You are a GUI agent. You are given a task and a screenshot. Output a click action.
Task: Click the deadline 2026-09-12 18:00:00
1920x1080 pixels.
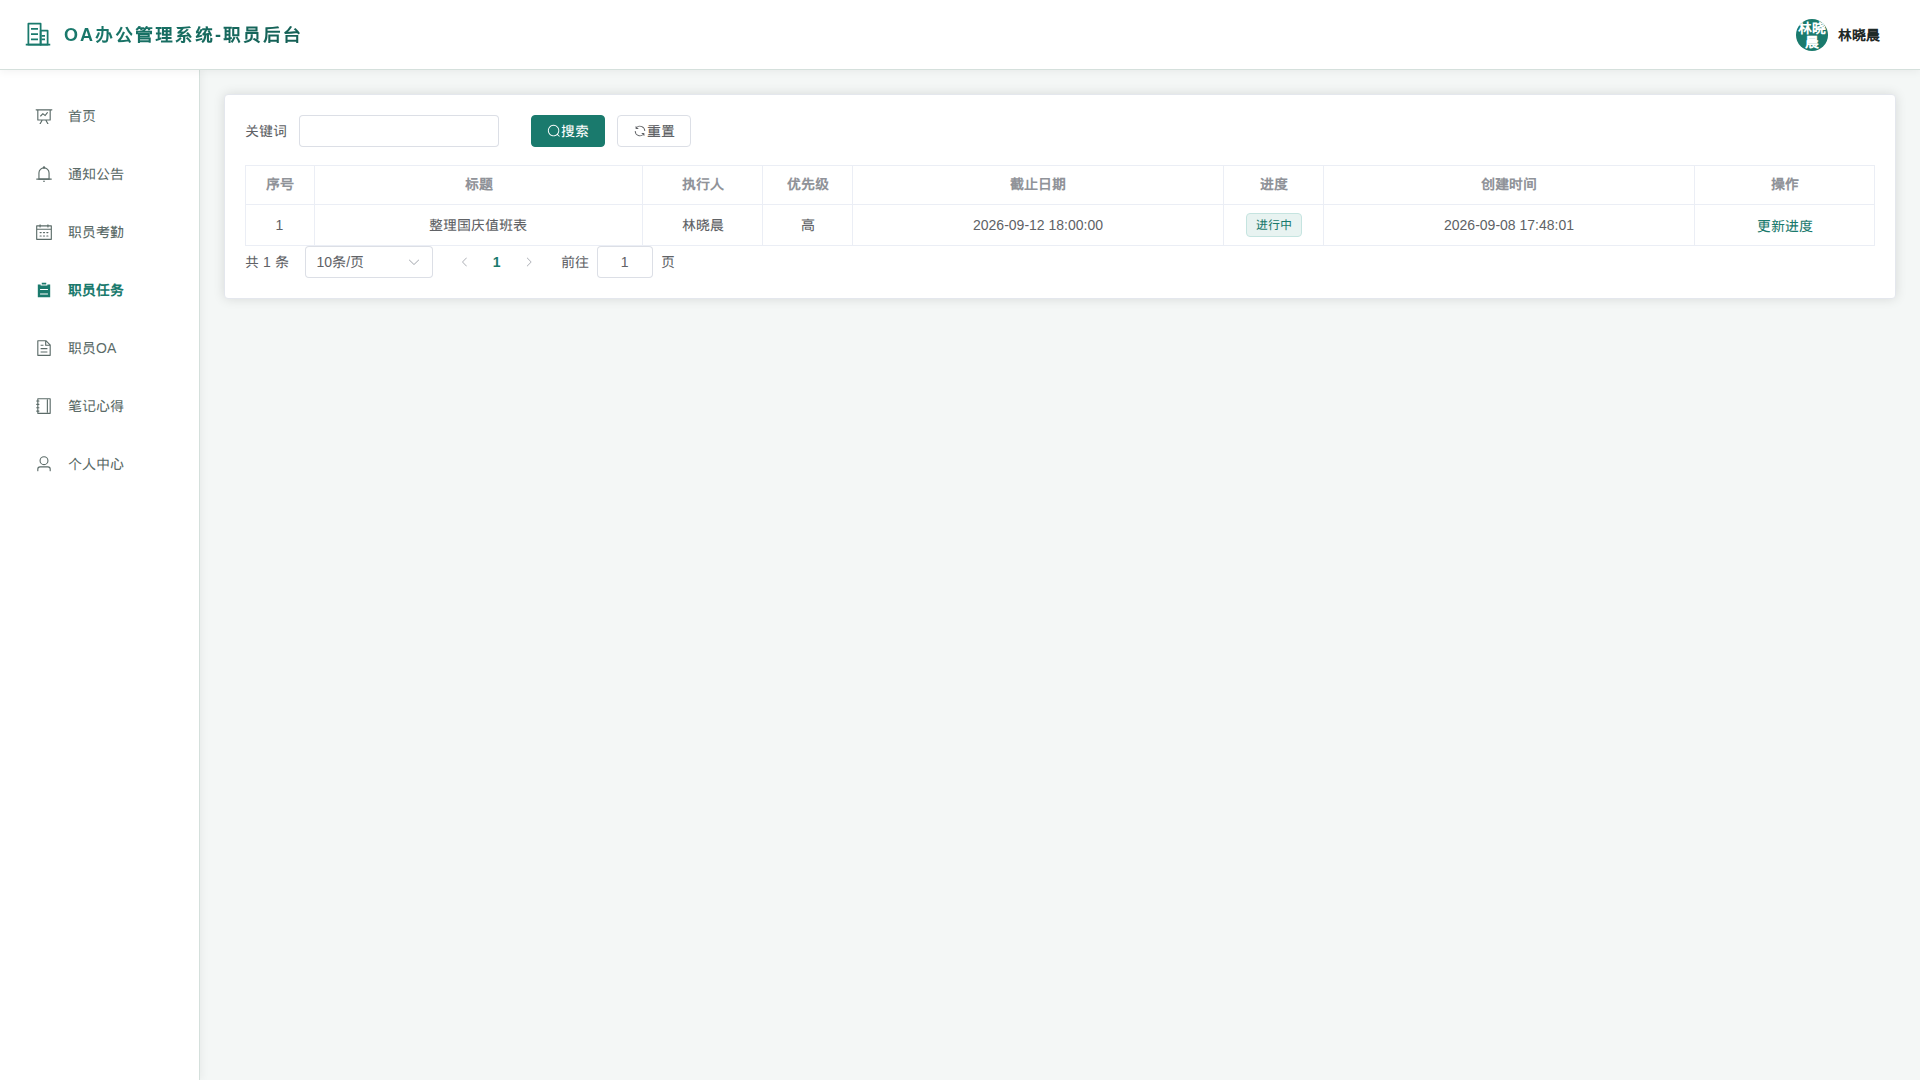(1038, 225)
